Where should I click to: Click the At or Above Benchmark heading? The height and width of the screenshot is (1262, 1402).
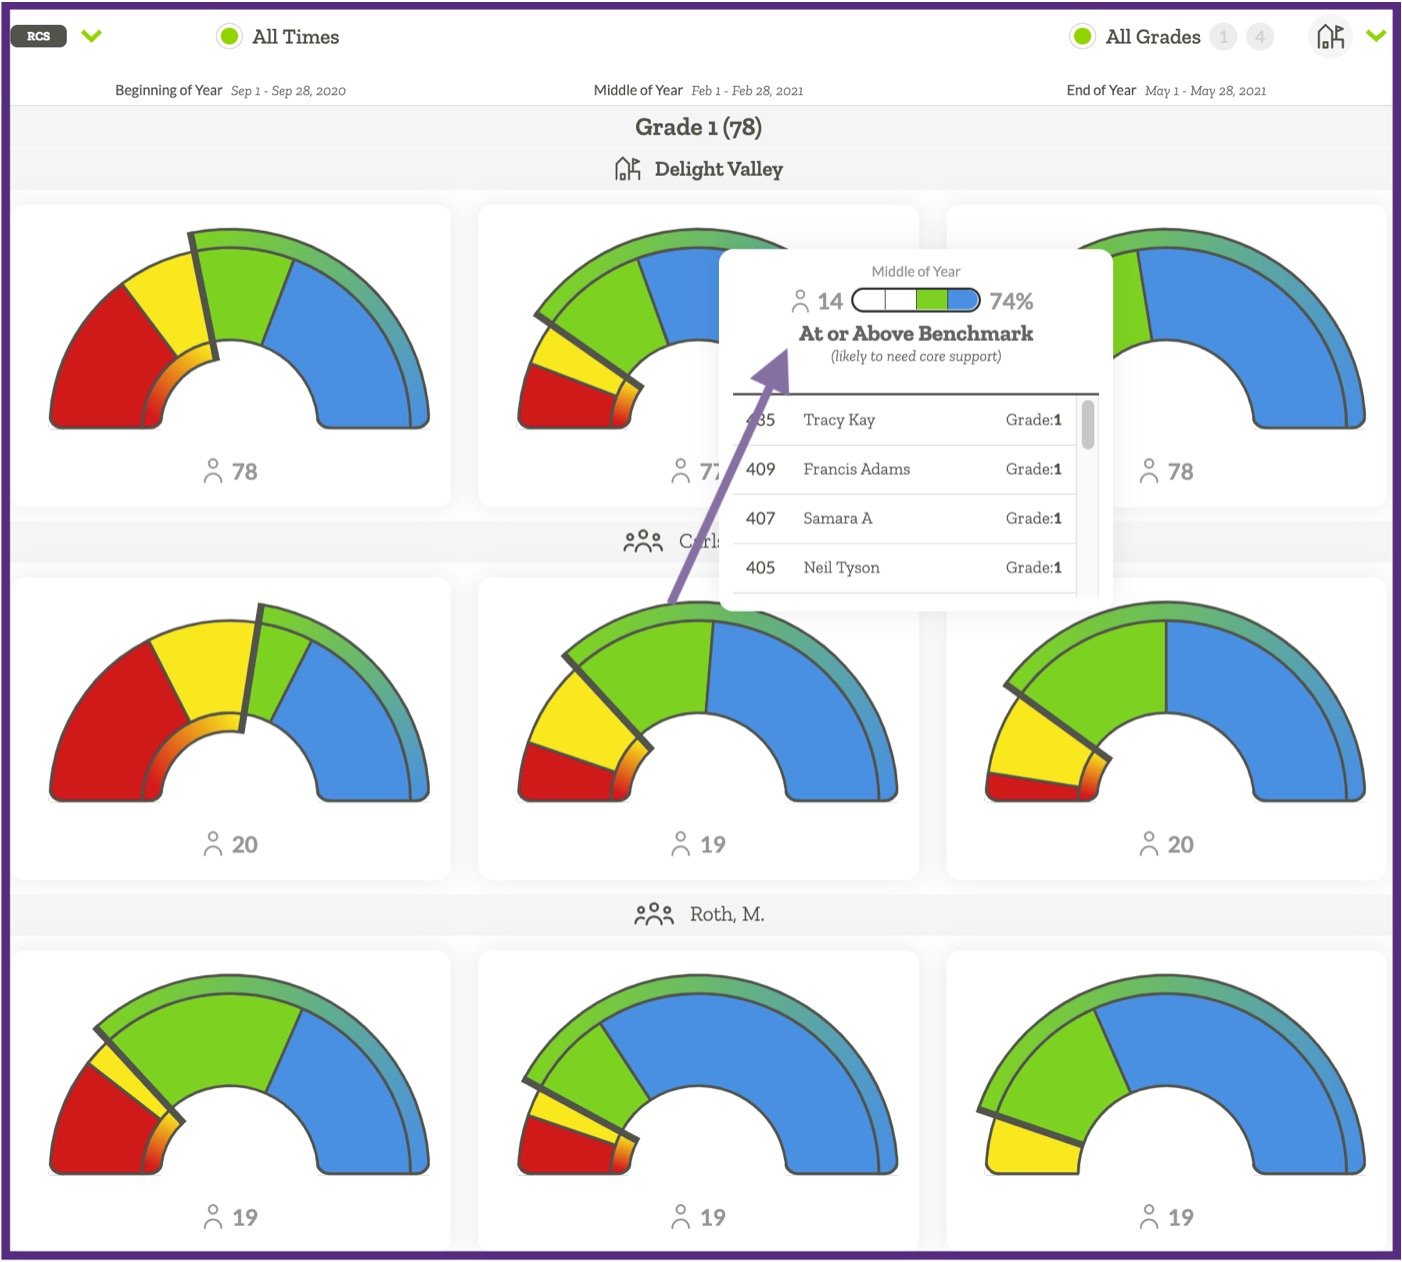[916, 333]
